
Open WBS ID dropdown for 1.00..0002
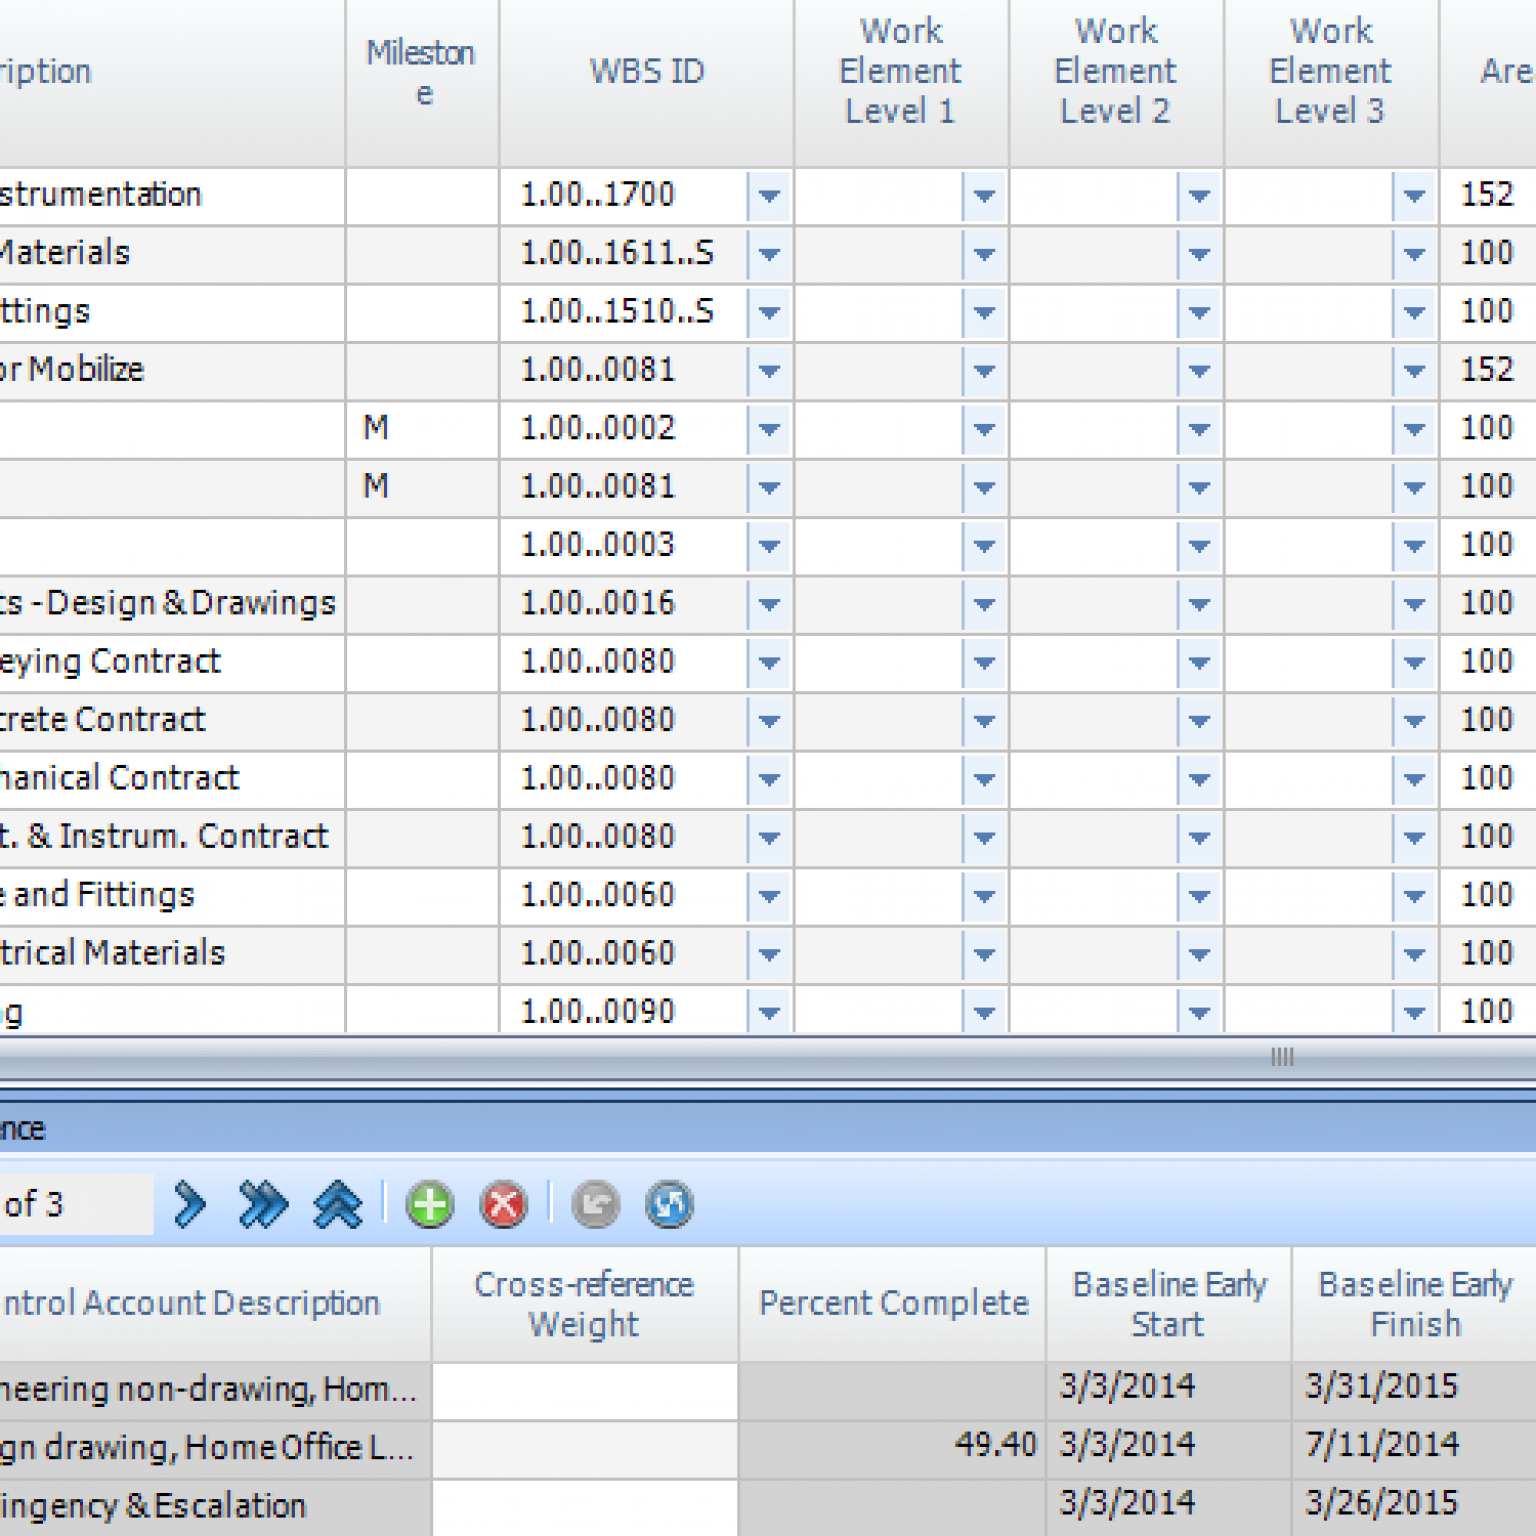coord(769,429)
